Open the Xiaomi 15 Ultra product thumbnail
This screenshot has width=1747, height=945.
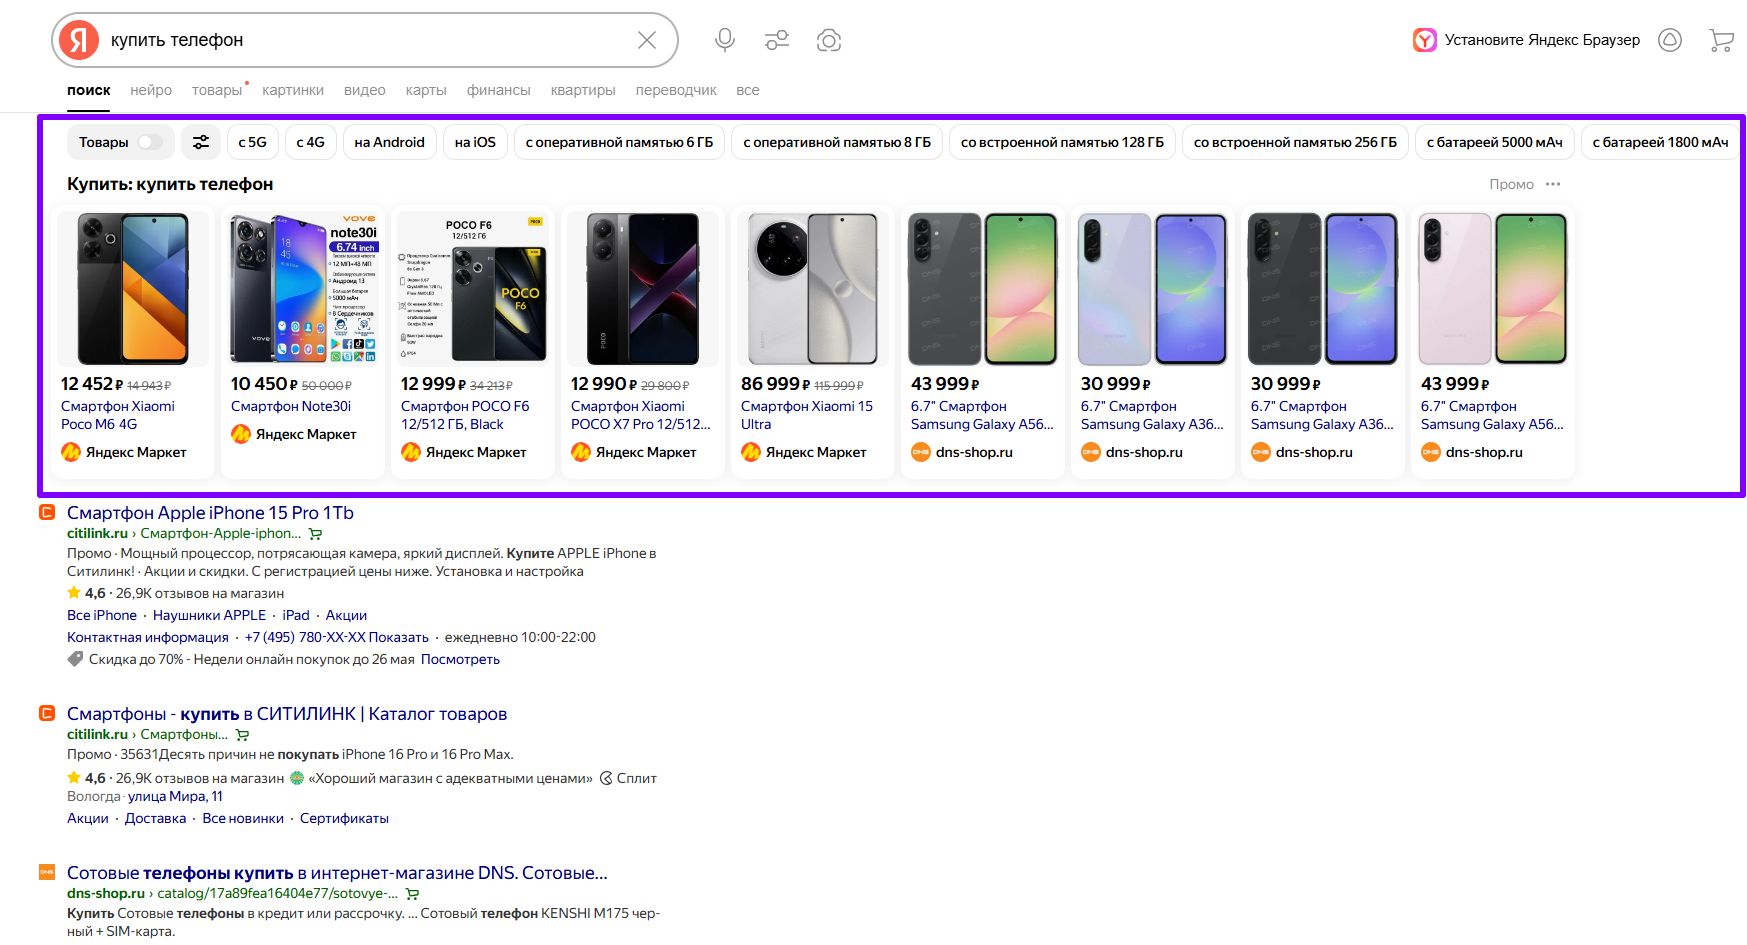click(813, 288)
